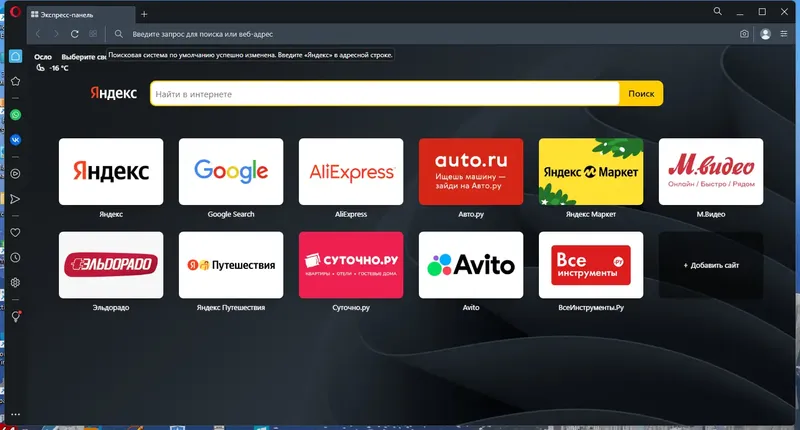Open the Easy Setup panel icon
The height and width of the screenshot is (430, 800).
click(784, 34)
